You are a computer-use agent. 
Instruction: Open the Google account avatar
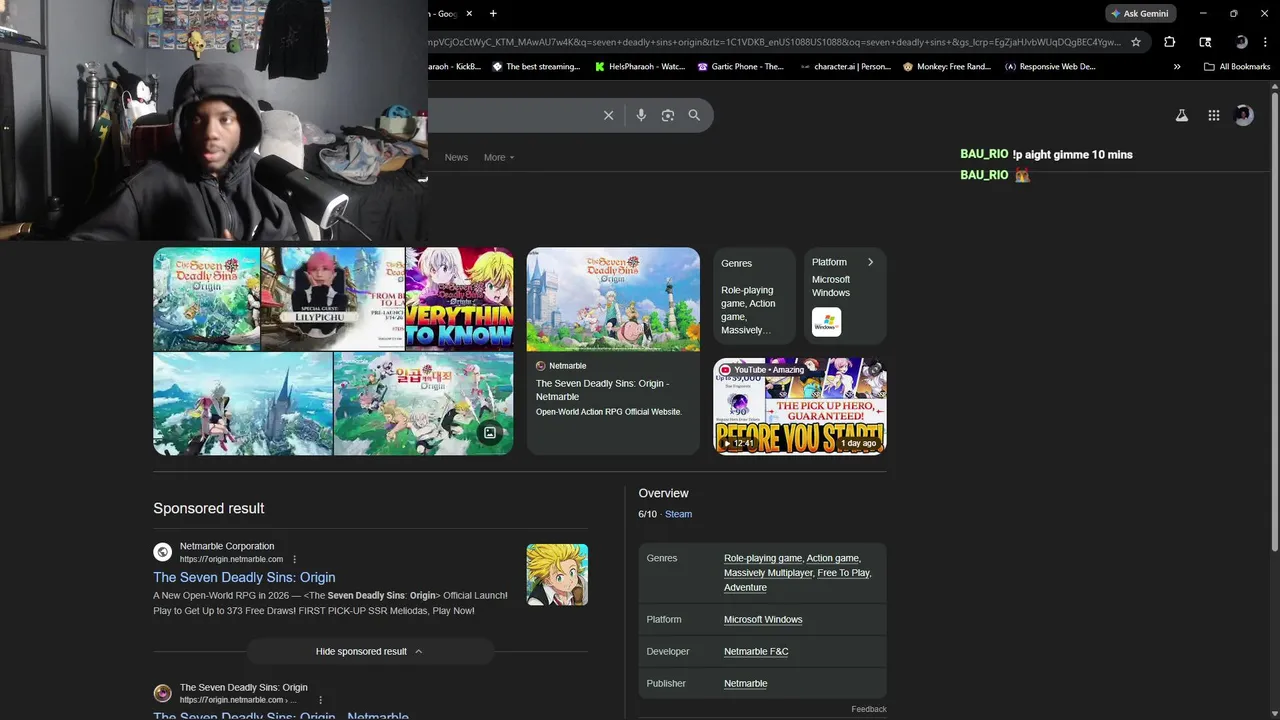point(1244,115)
